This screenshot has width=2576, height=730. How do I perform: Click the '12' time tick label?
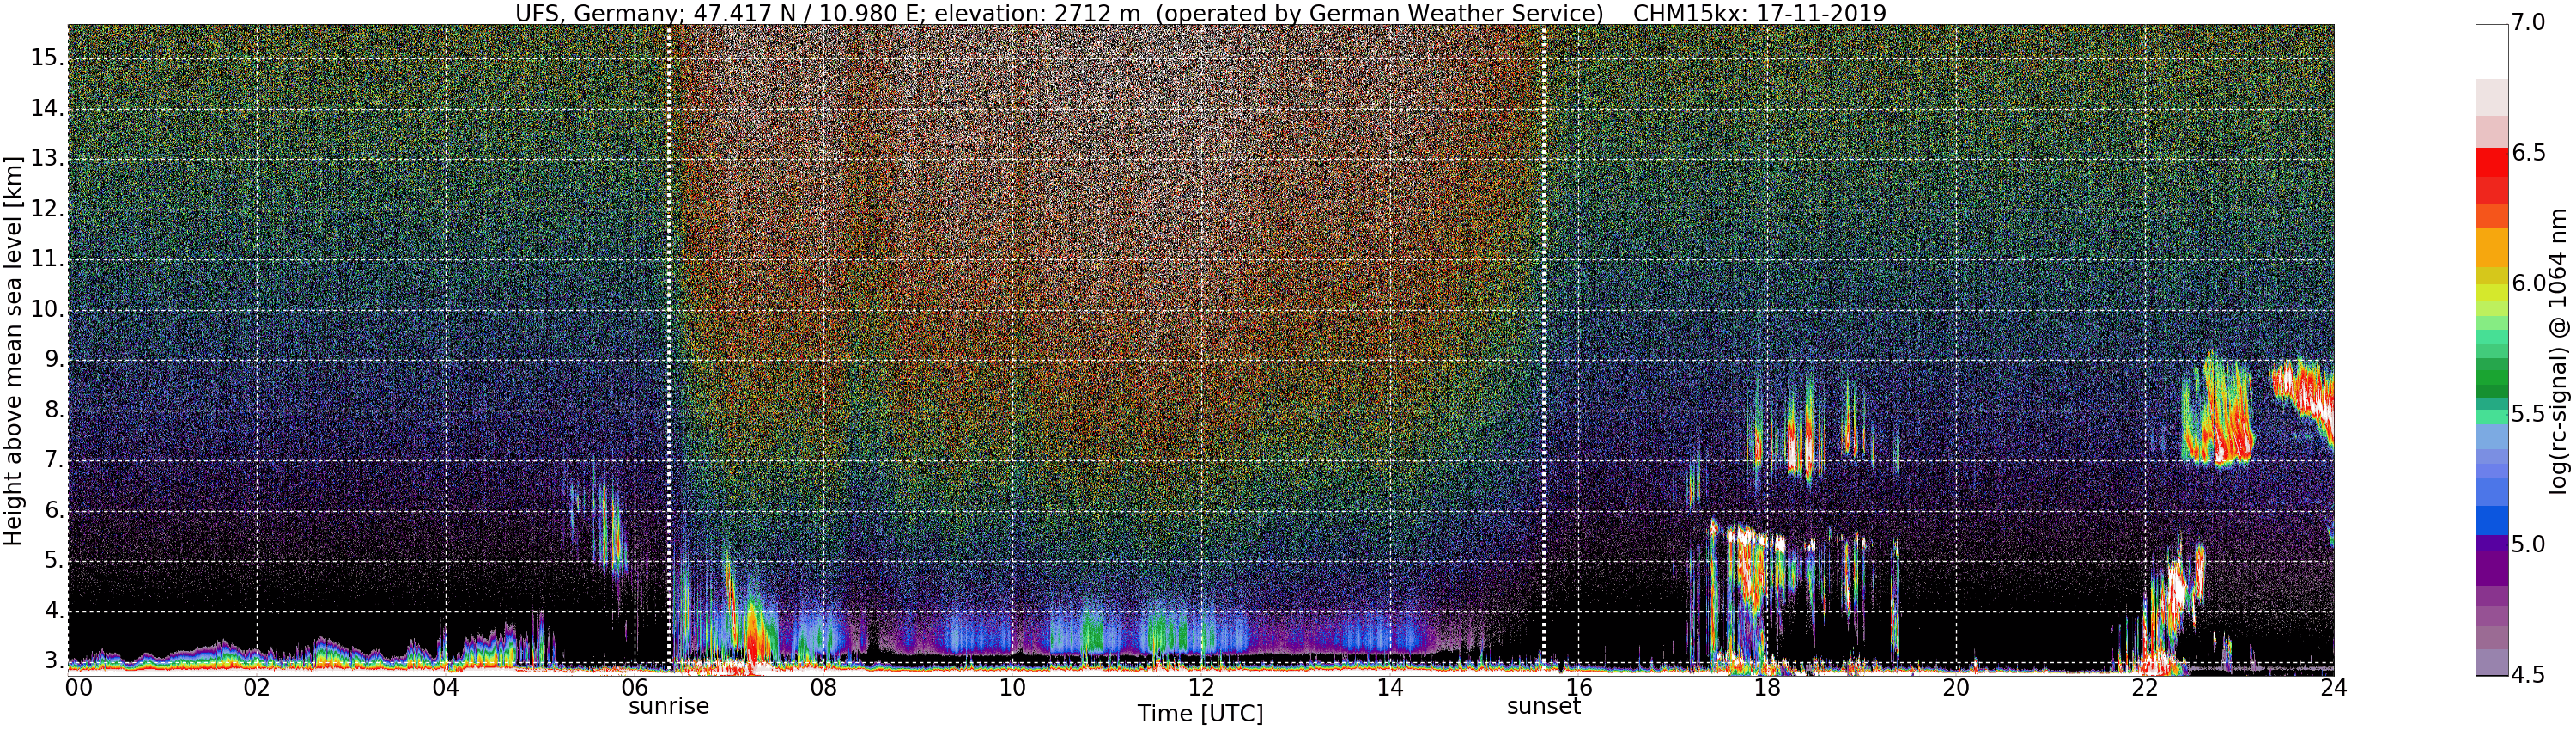point(1201,688)
